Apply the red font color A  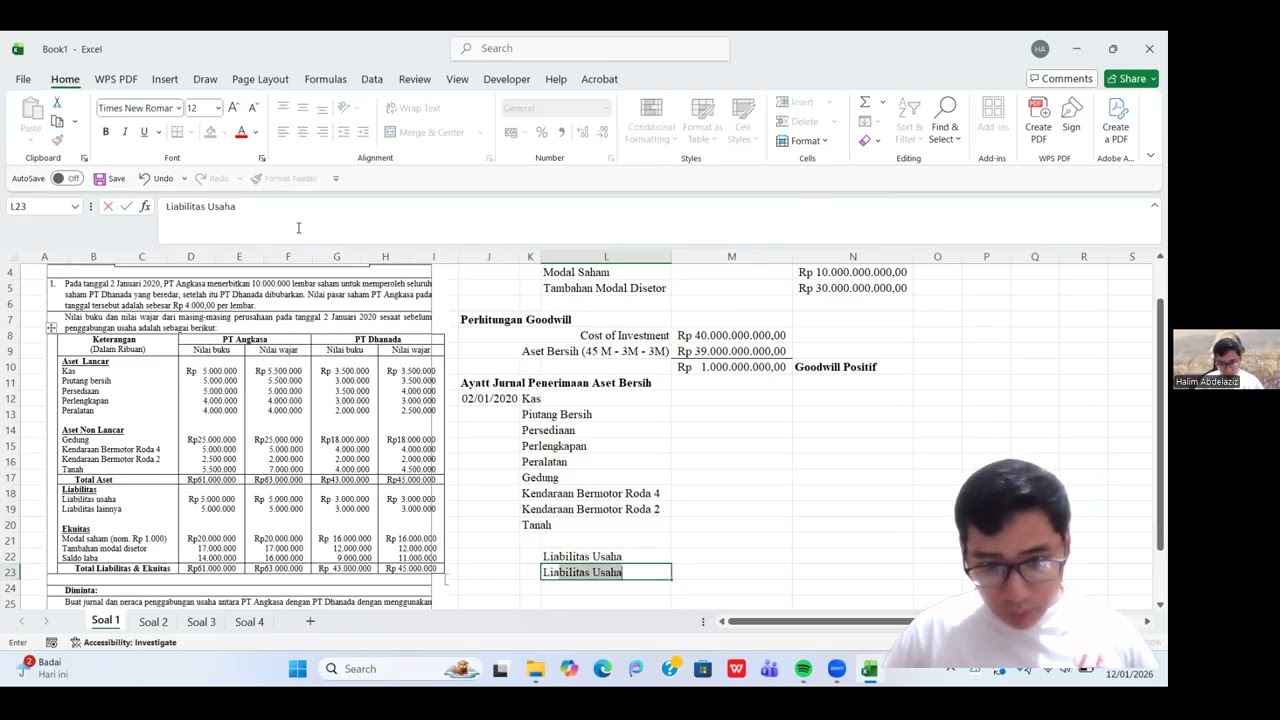[241, 132]
